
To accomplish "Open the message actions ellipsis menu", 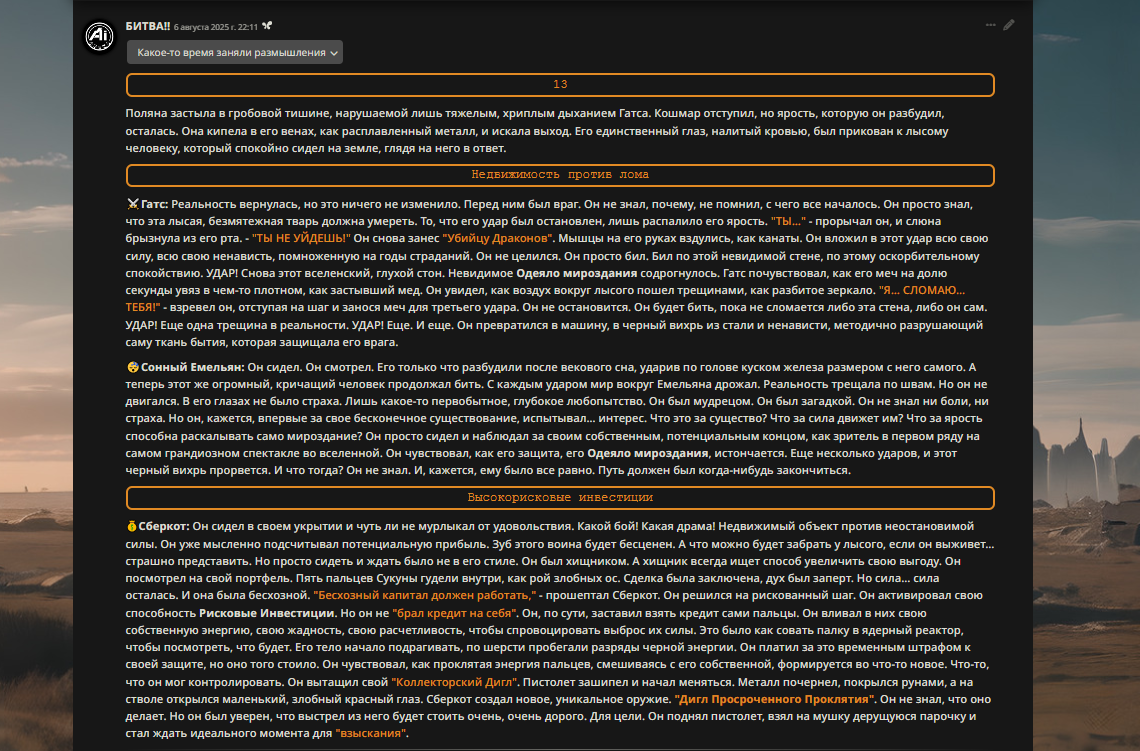I will tap(990, 25).
